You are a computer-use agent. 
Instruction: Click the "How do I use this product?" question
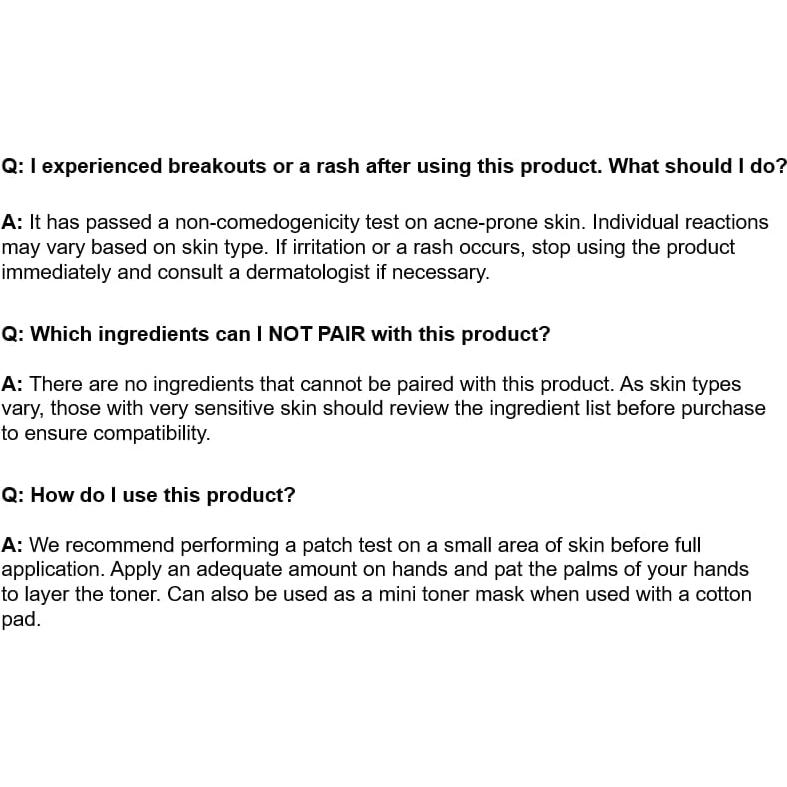(149, 495)
